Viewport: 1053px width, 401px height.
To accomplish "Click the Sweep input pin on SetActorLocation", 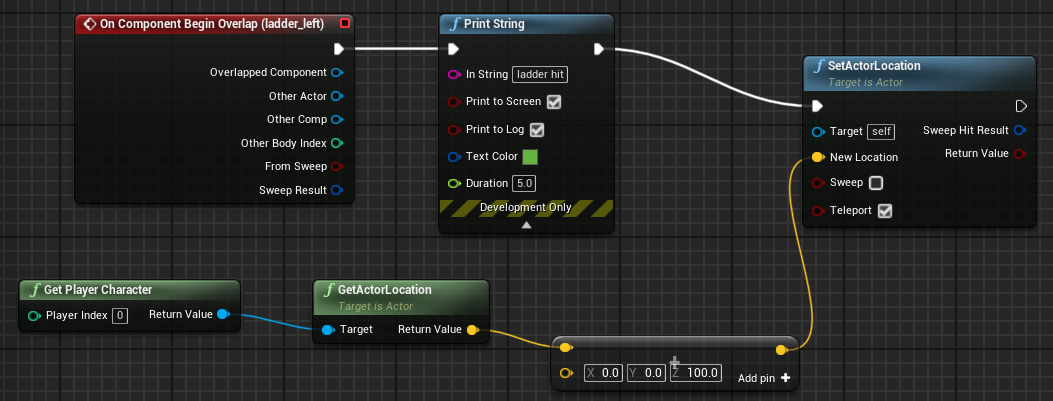I will point(818,183).
